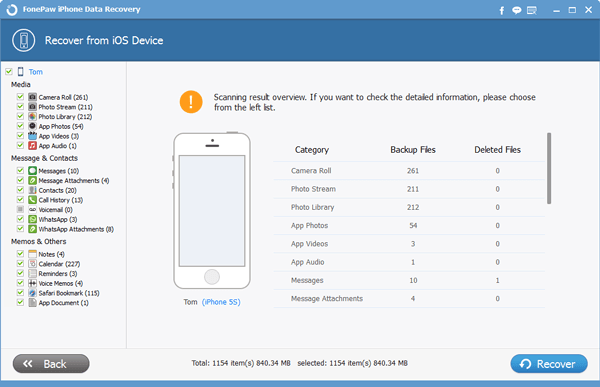
Task: Uncheck the Calendar checkbox
Action: point(20,264)
